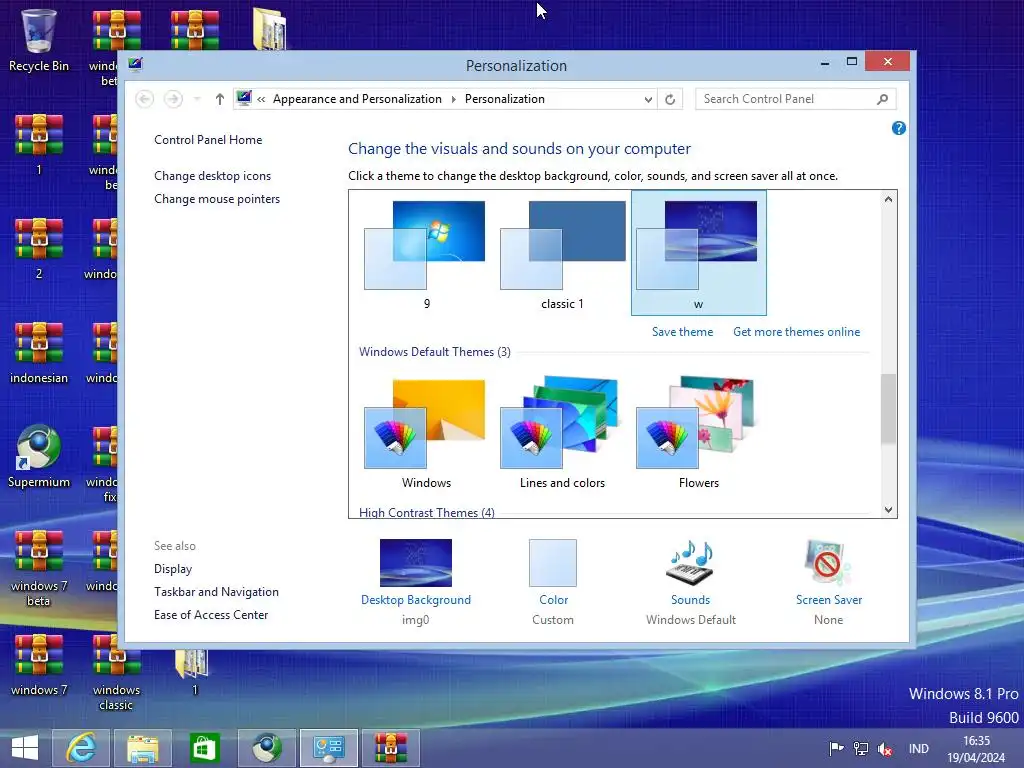
Task: Click the theme list scrollbar thumb
Action: click(x=888, y=409)
